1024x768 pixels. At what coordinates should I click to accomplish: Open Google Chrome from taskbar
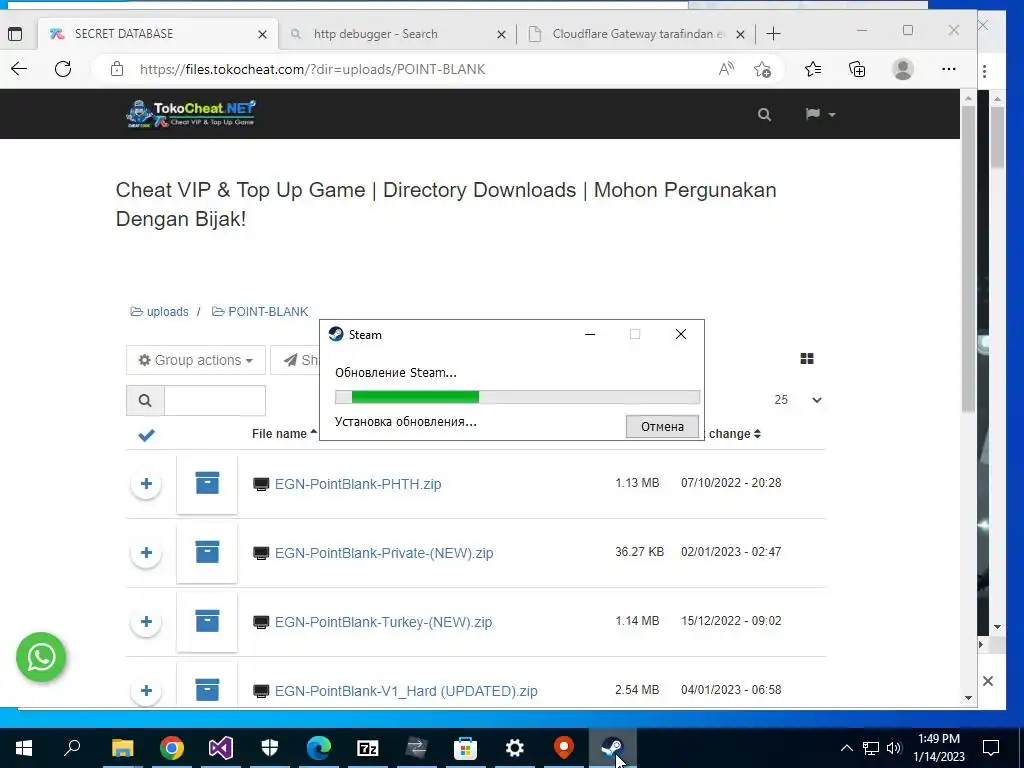point(171,748)
